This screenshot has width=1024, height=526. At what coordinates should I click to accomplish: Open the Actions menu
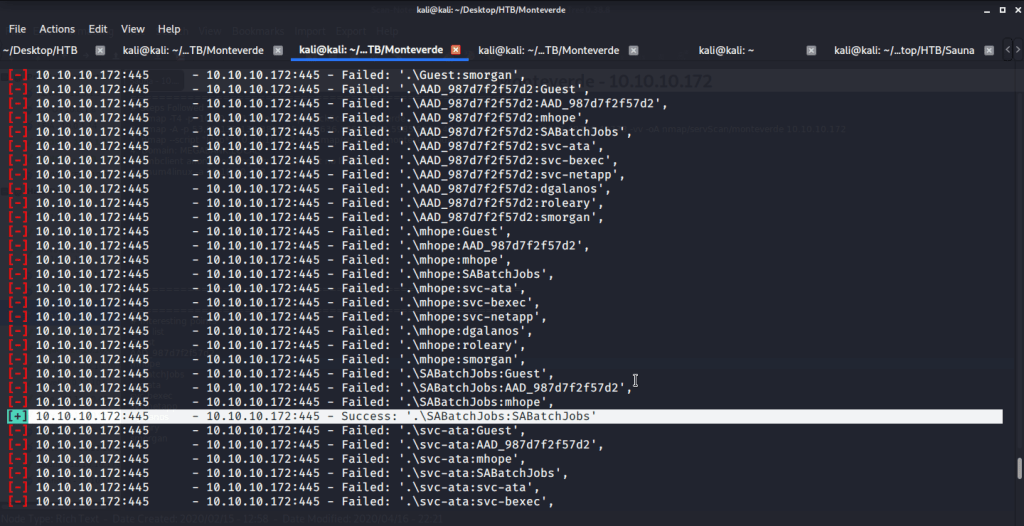click(57, 29)
